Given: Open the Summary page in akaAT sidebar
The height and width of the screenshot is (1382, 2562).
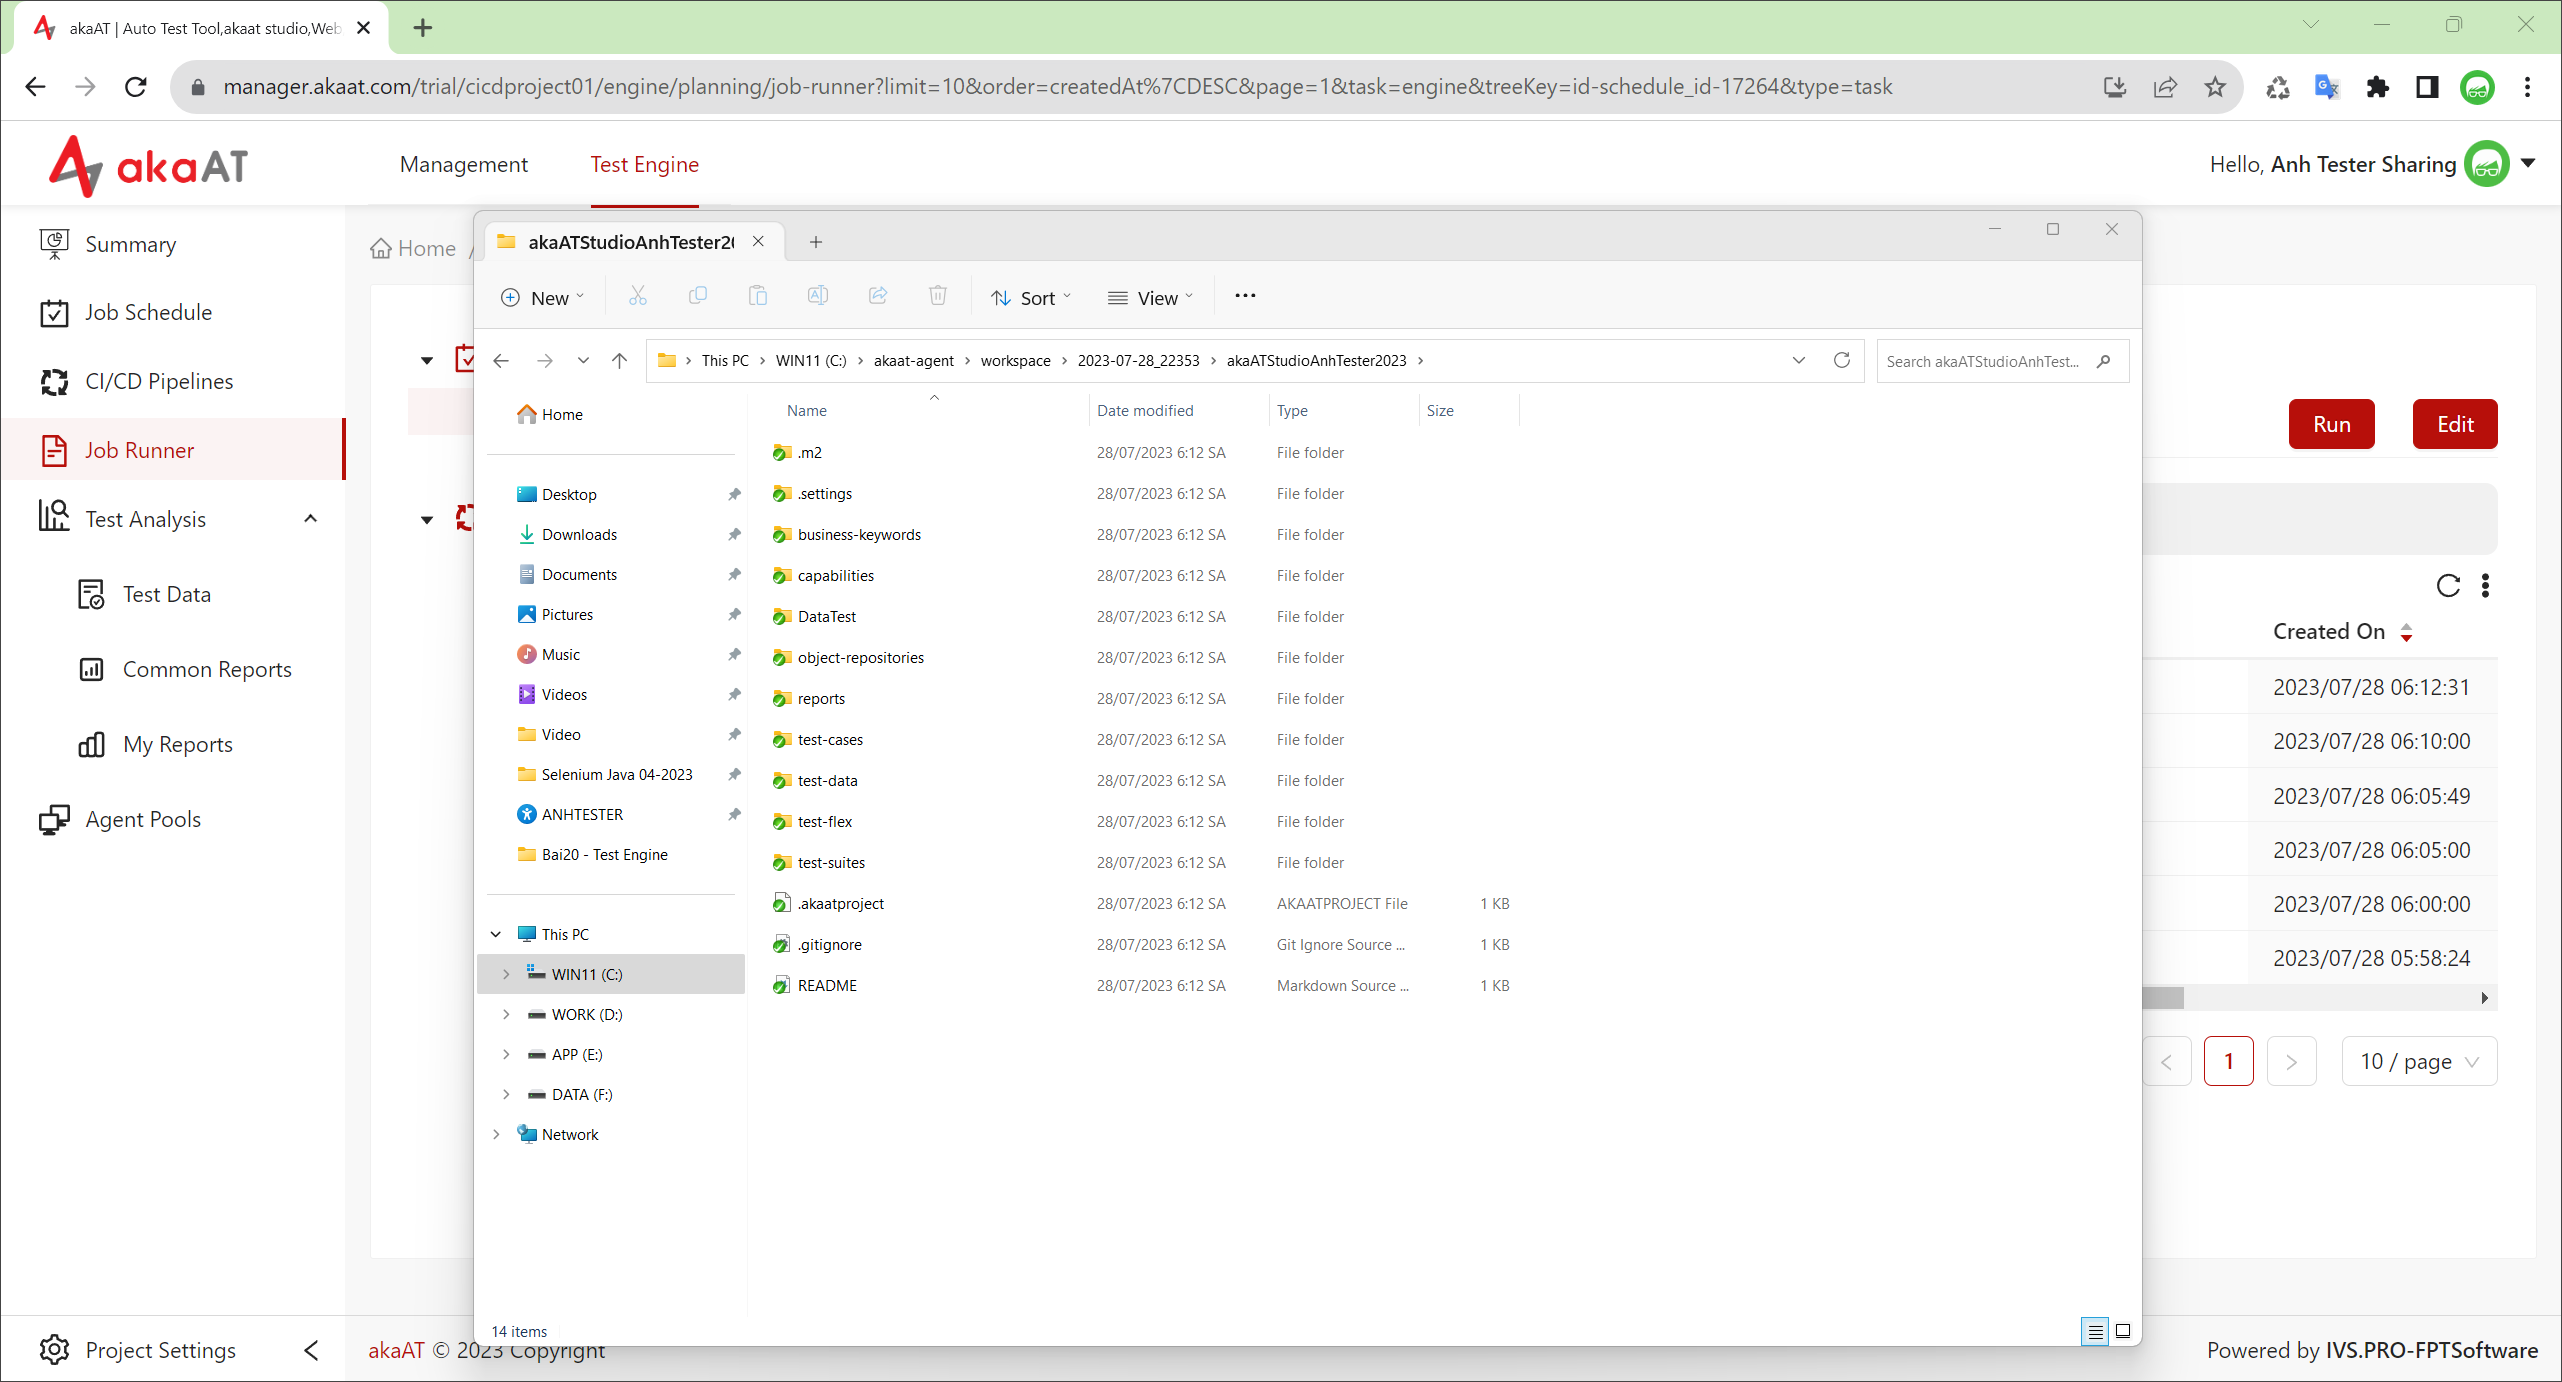Looking at the screenshot, I should 130,244.
